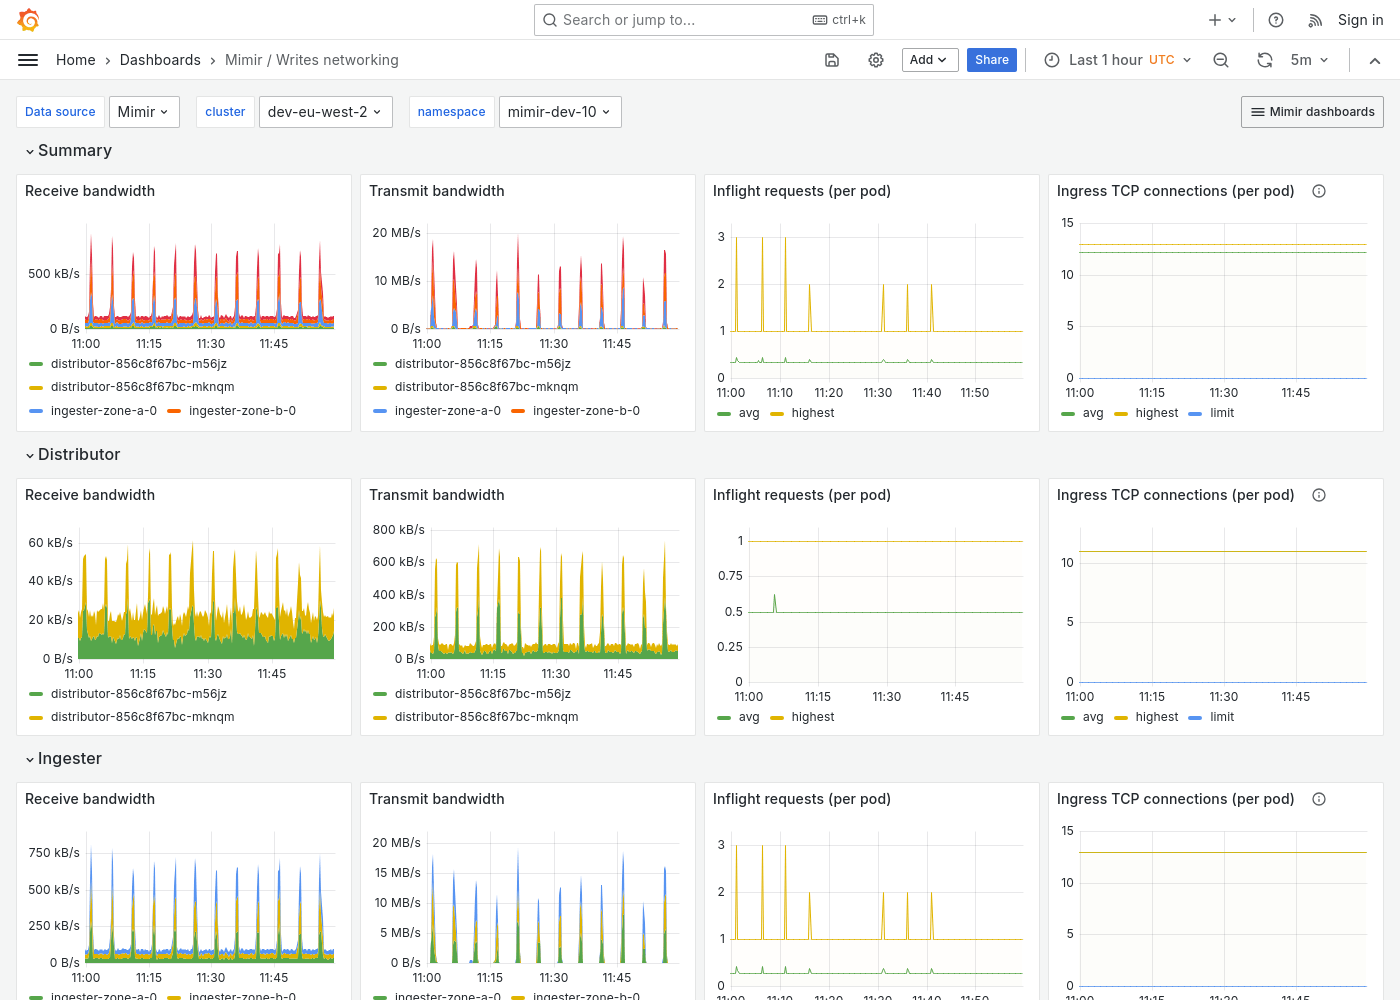Hide the ingester-zone-a-0 series in Transmit bandwidth

pos(447,410)
